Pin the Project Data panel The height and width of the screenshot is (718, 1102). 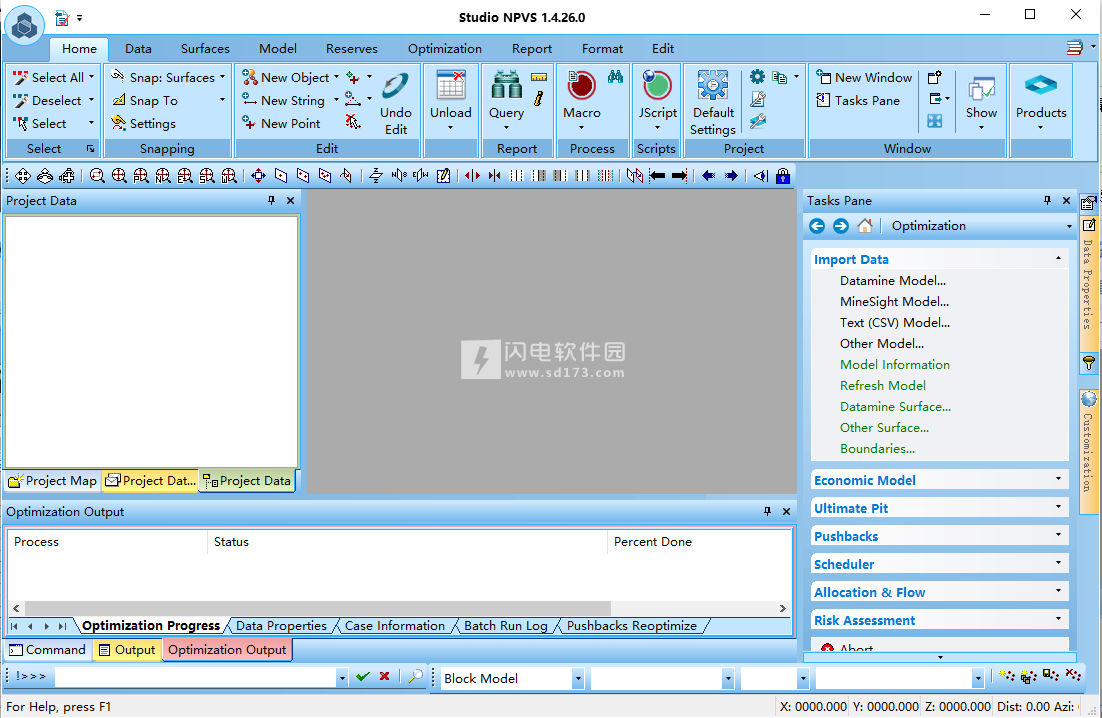[271, 200]
